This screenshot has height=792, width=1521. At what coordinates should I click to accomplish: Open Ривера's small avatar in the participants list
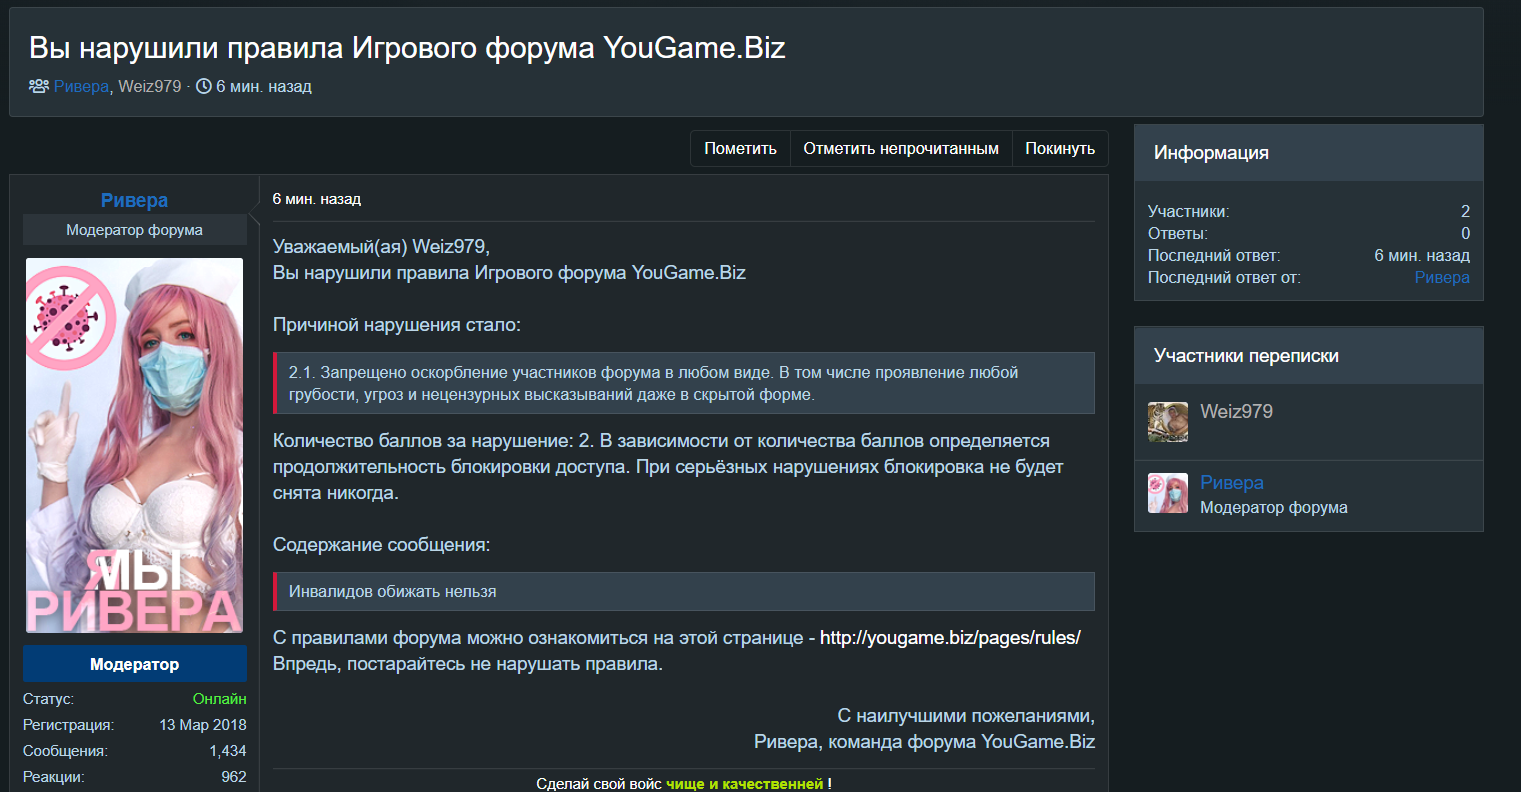tap(1167, 493)
